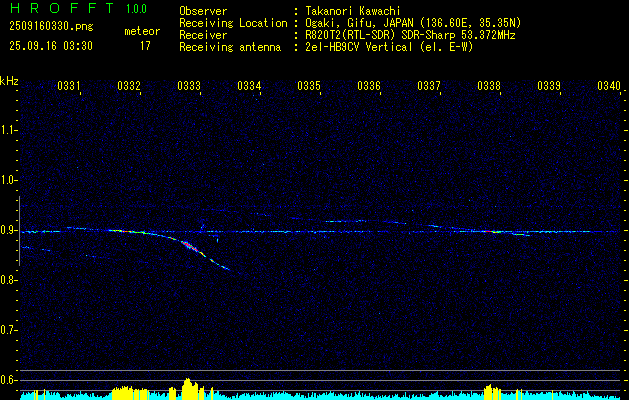Click the Receiver label
This screenshot has width=629, height=400.
[x=203, y=35]
